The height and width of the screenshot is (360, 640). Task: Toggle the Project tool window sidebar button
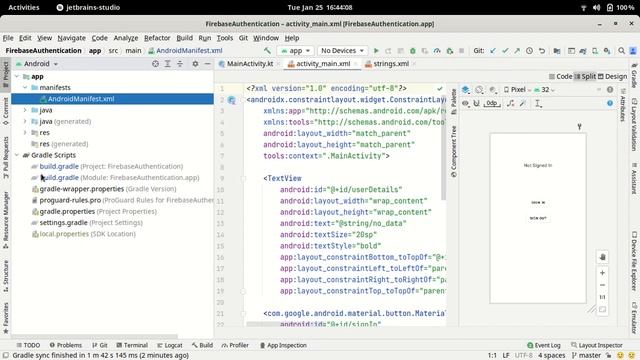[x=6, y=74]
